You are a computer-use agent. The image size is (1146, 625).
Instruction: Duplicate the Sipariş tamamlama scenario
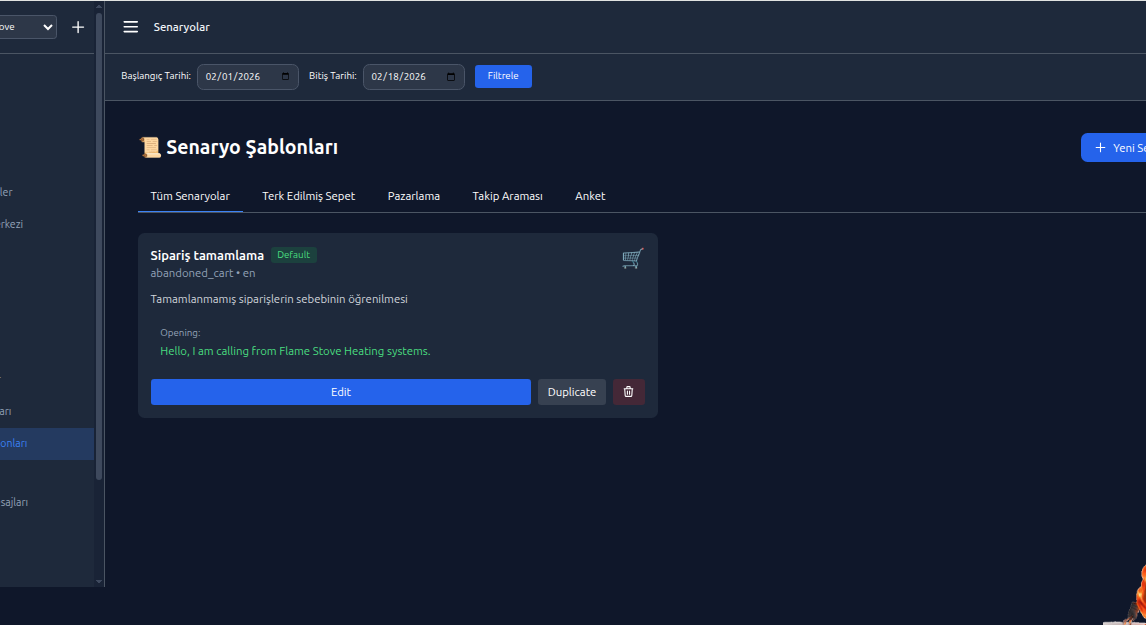571,391
